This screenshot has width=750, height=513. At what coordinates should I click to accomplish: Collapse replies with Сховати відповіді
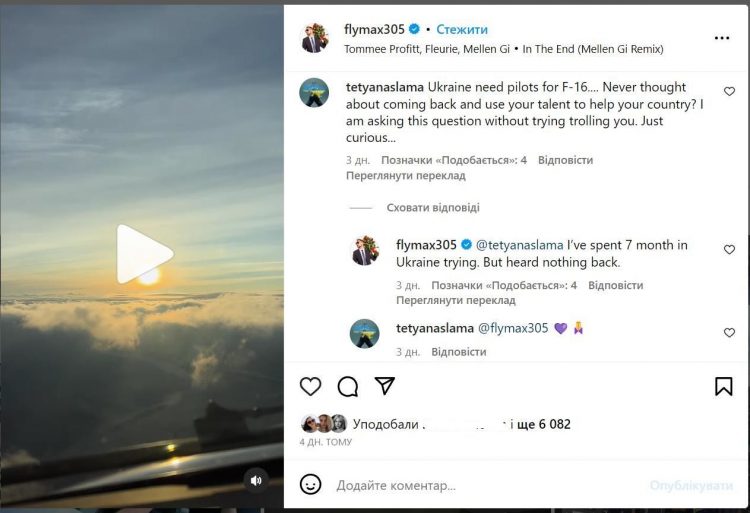[433, 208]
